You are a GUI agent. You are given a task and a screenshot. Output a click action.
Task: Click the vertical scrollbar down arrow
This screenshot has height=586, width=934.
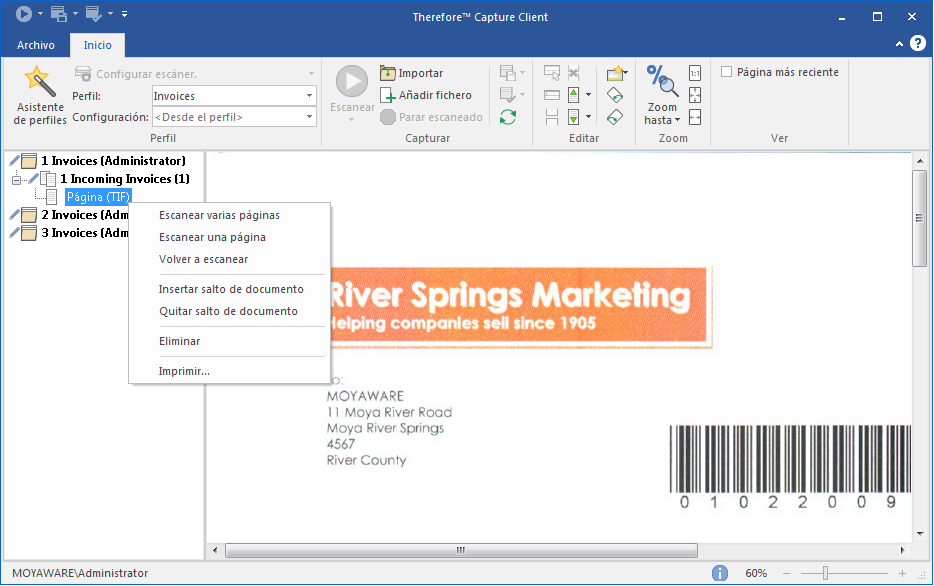tap(920, 534)
